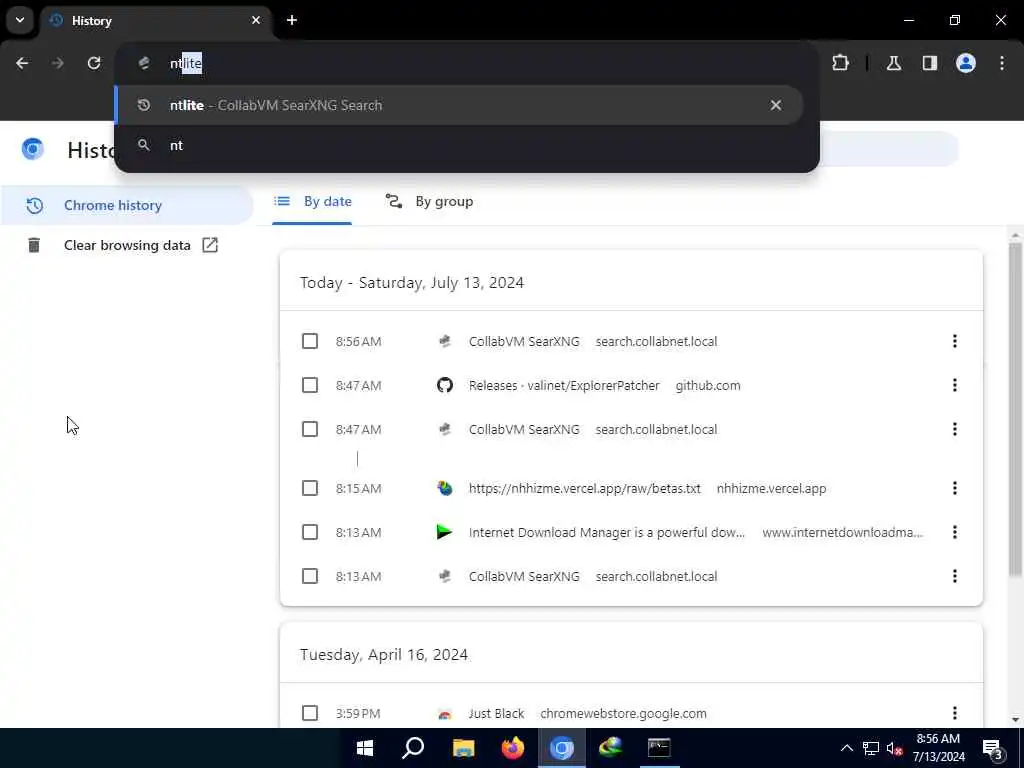
Task: Show hidden system tray icons
Action: 846,748
